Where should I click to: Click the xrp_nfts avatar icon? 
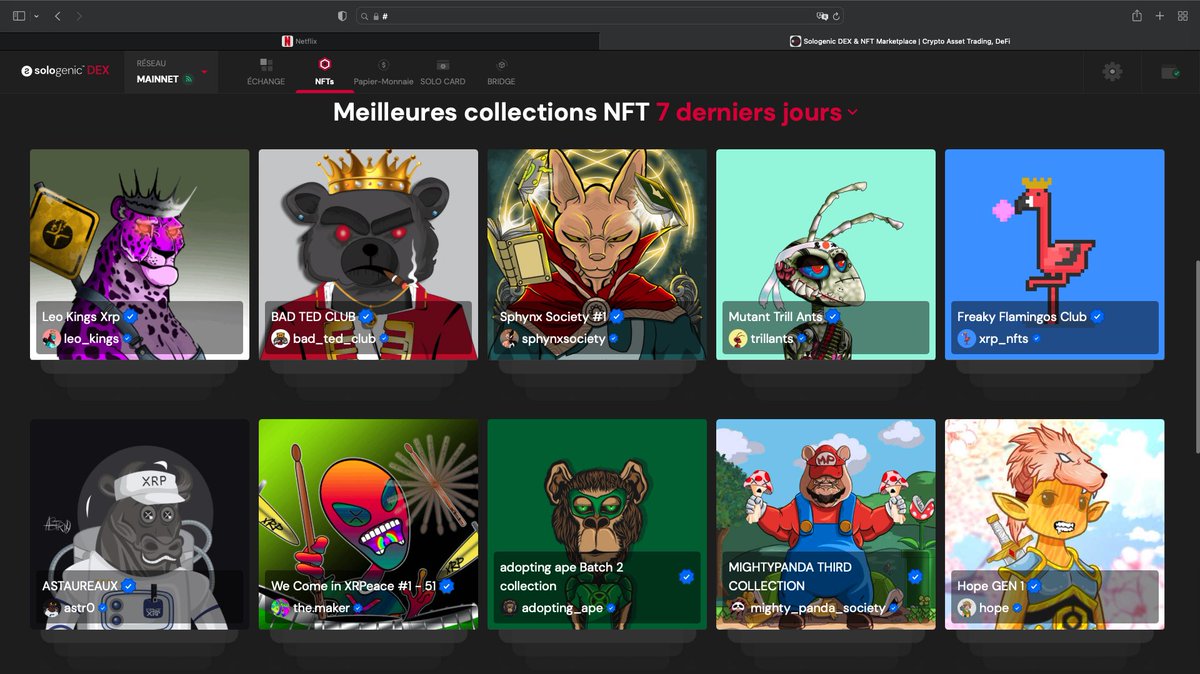pyautogui.click(x=967, y=339)
